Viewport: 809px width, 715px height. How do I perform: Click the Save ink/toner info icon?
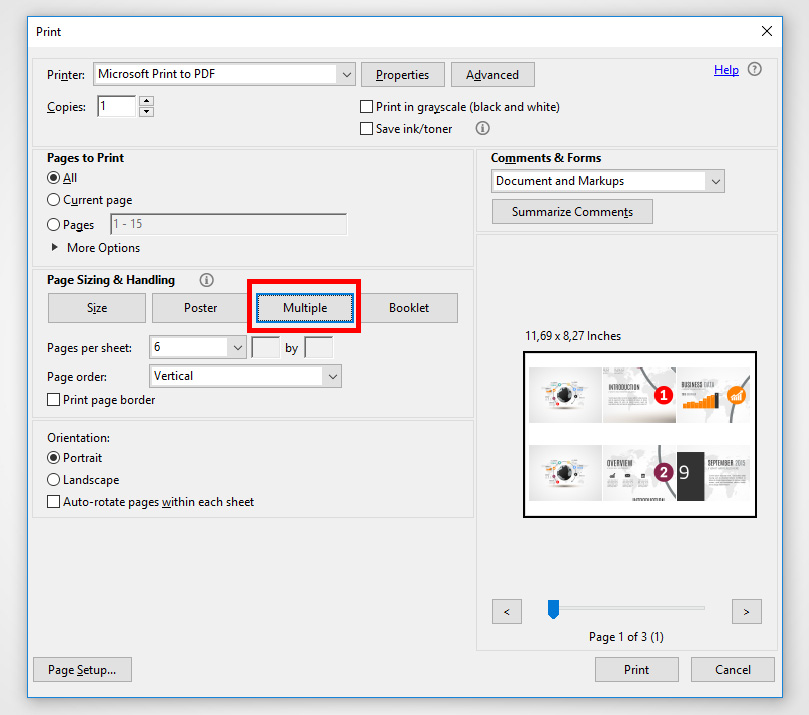482,129
